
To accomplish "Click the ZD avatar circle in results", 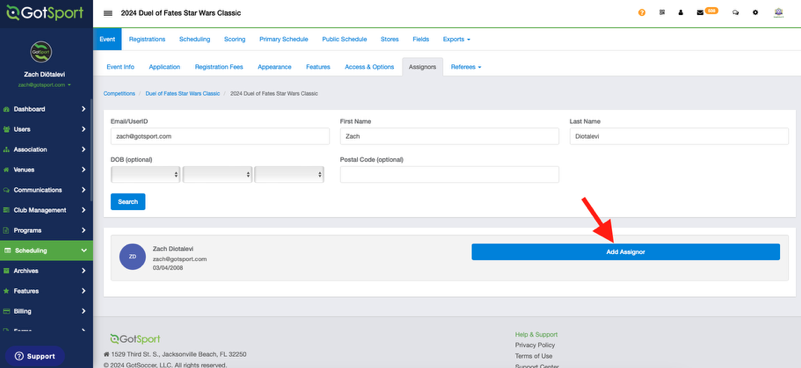I will (x=132, y=257).
